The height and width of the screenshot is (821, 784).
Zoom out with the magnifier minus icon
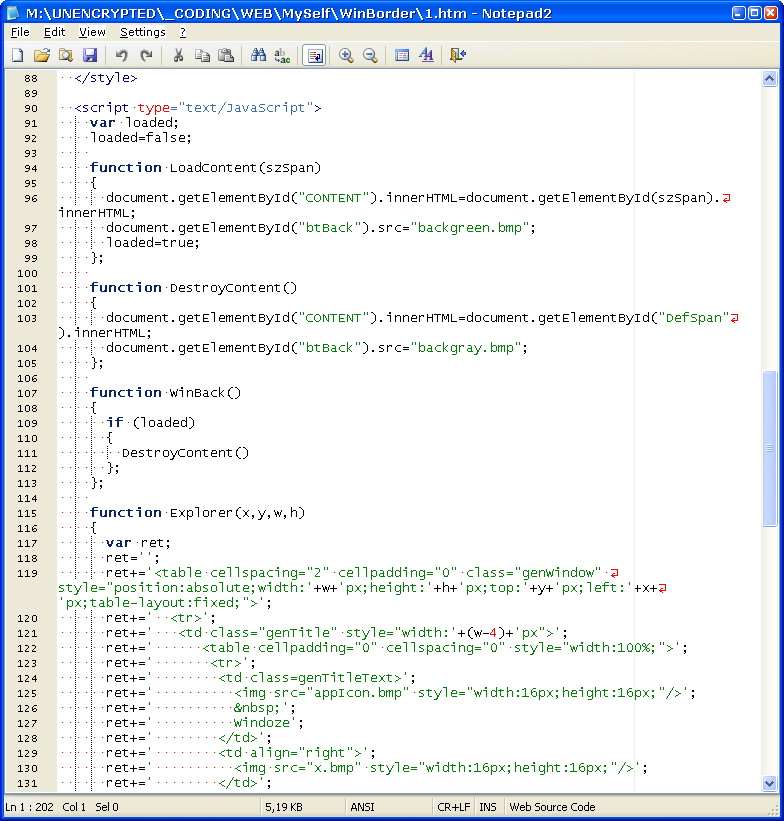coord(370,55)
